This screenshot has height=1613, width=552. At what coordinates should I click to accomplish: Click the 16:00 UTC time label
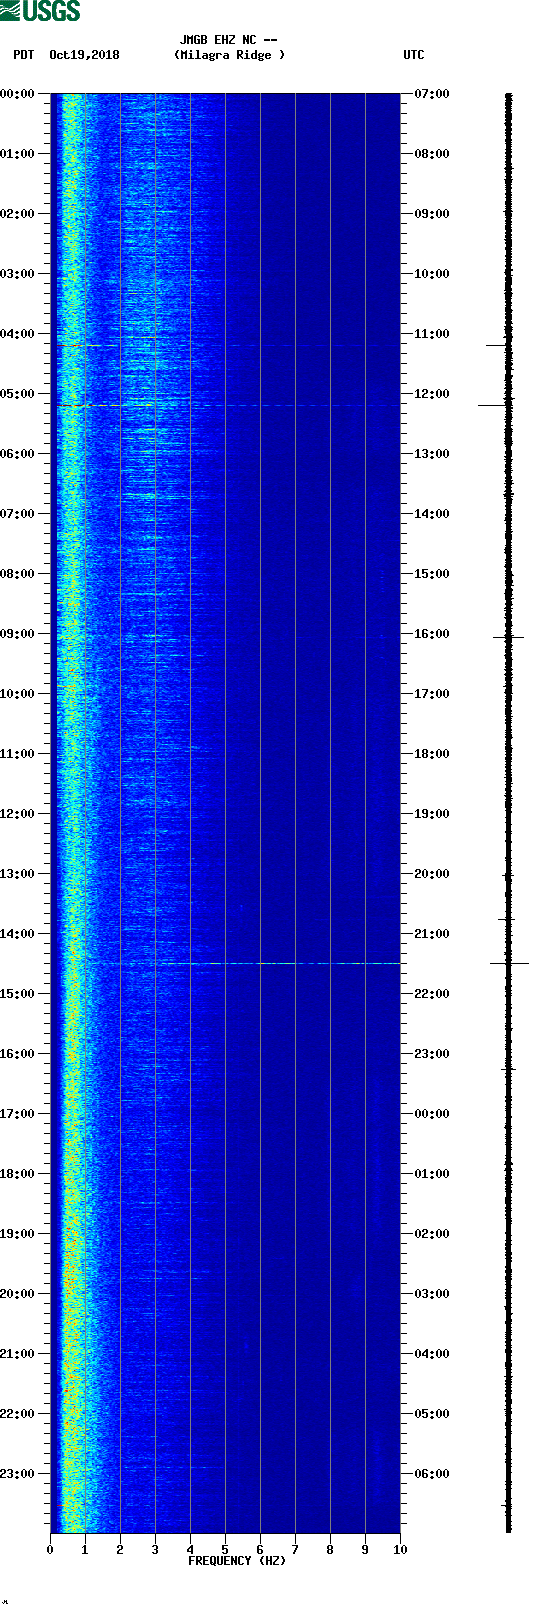coord(432,634)
